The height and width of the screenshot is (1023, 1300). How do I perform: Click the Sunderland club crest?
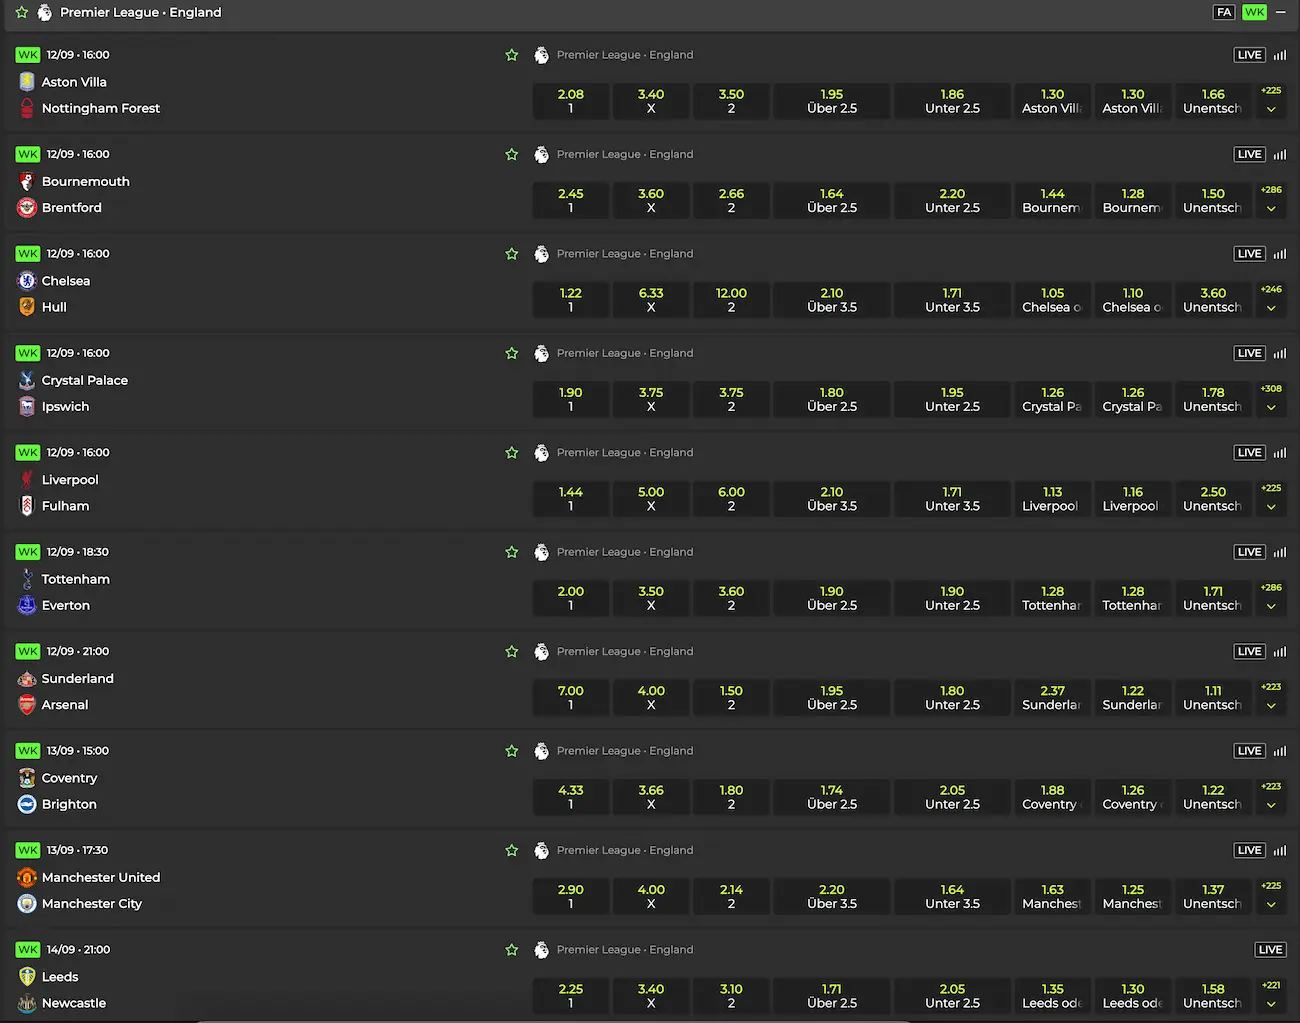tap(27, 679)
